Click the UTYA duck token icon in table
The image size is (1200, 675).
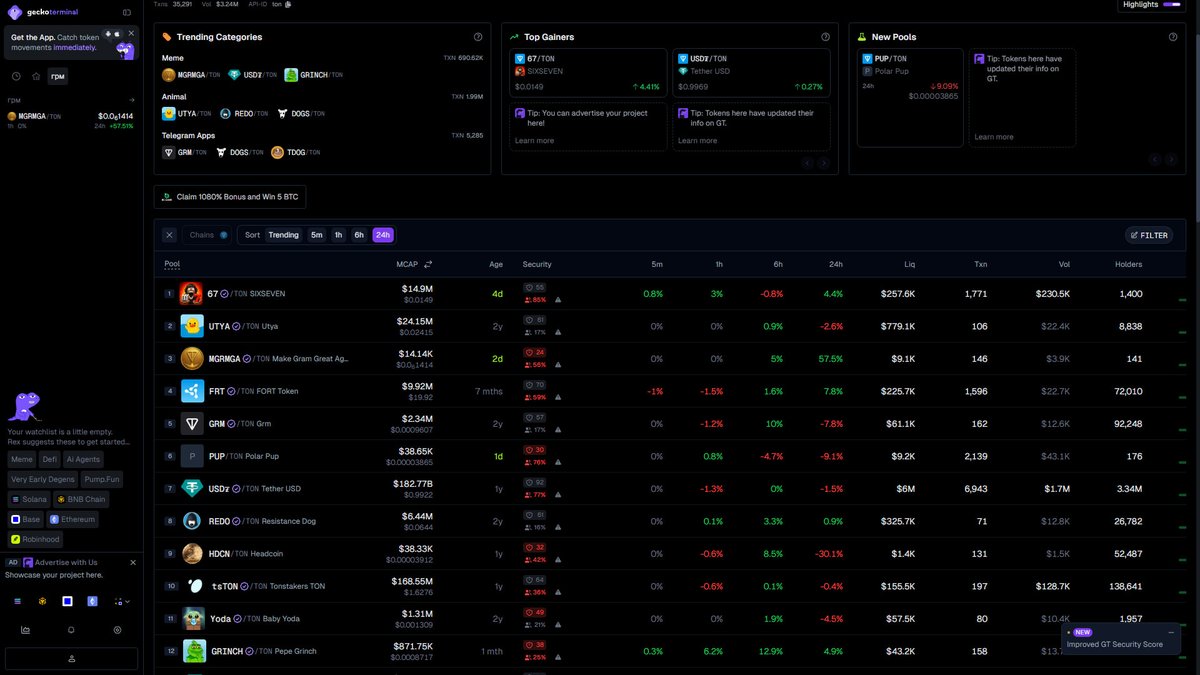point(191,326)
